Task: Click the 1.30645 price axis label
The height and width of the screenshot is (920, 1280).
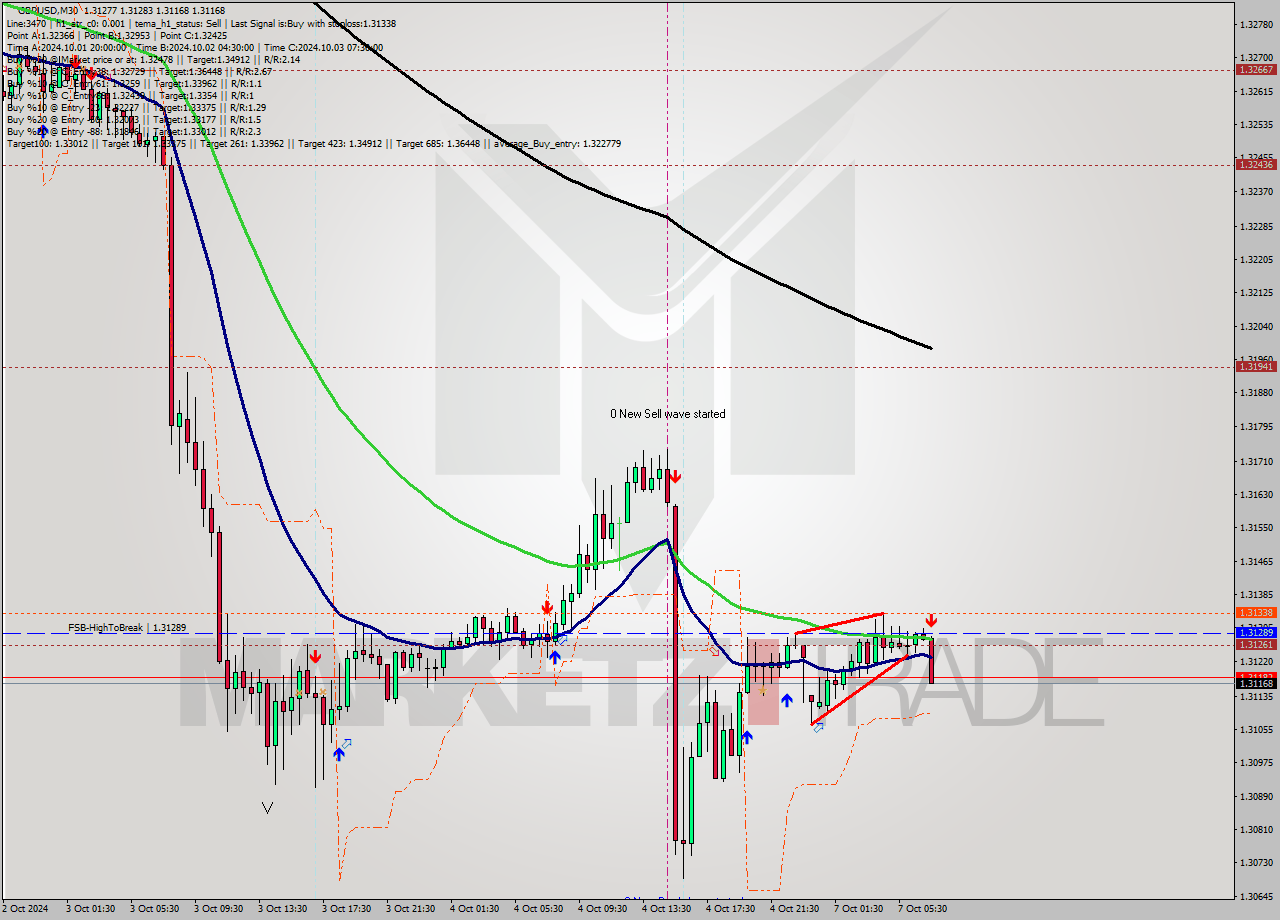Action: coord(1256,896)
